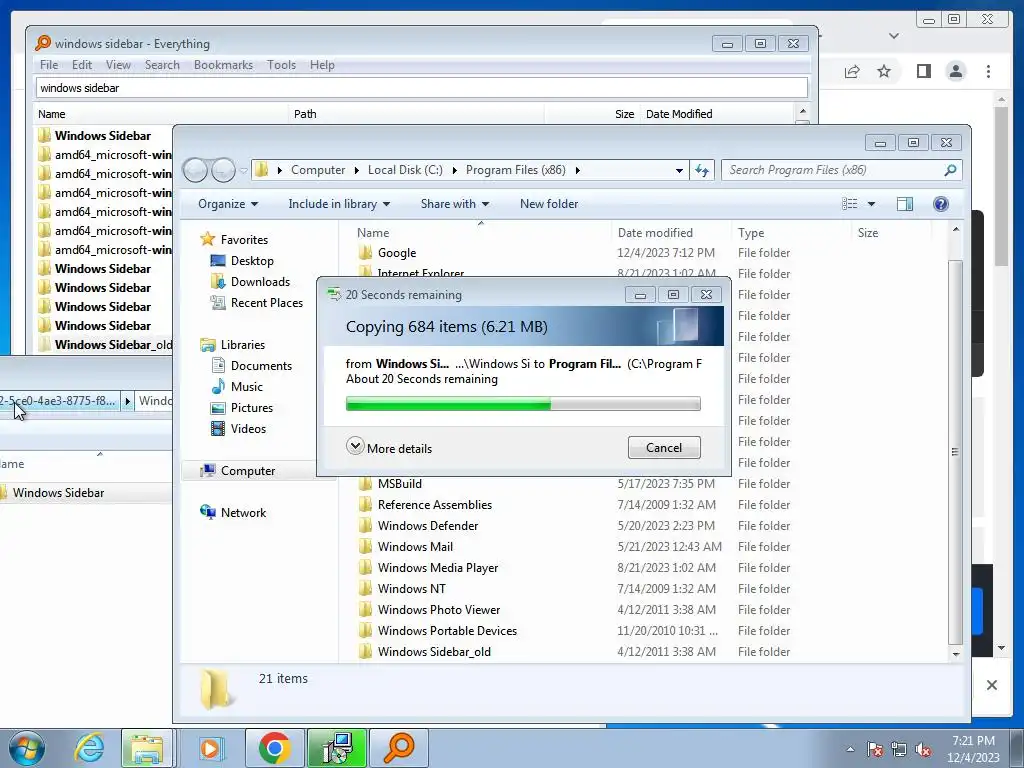This screenshot has height=768, width=1024.
Task: Click the Everything search taskbar icon
Action: pyautogui.click(x=398, y=748)
